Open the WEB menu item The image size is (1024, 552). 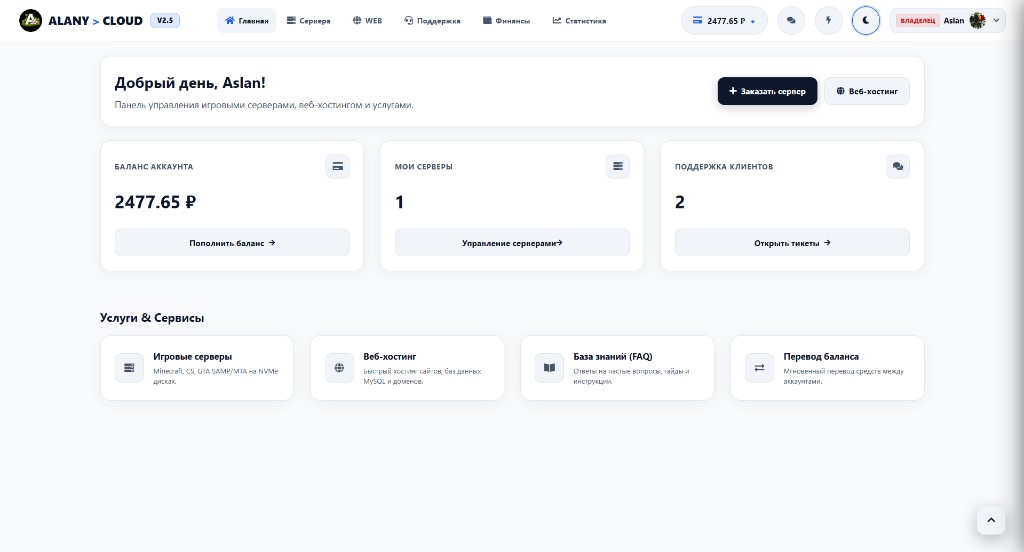[x=367, y=21]
